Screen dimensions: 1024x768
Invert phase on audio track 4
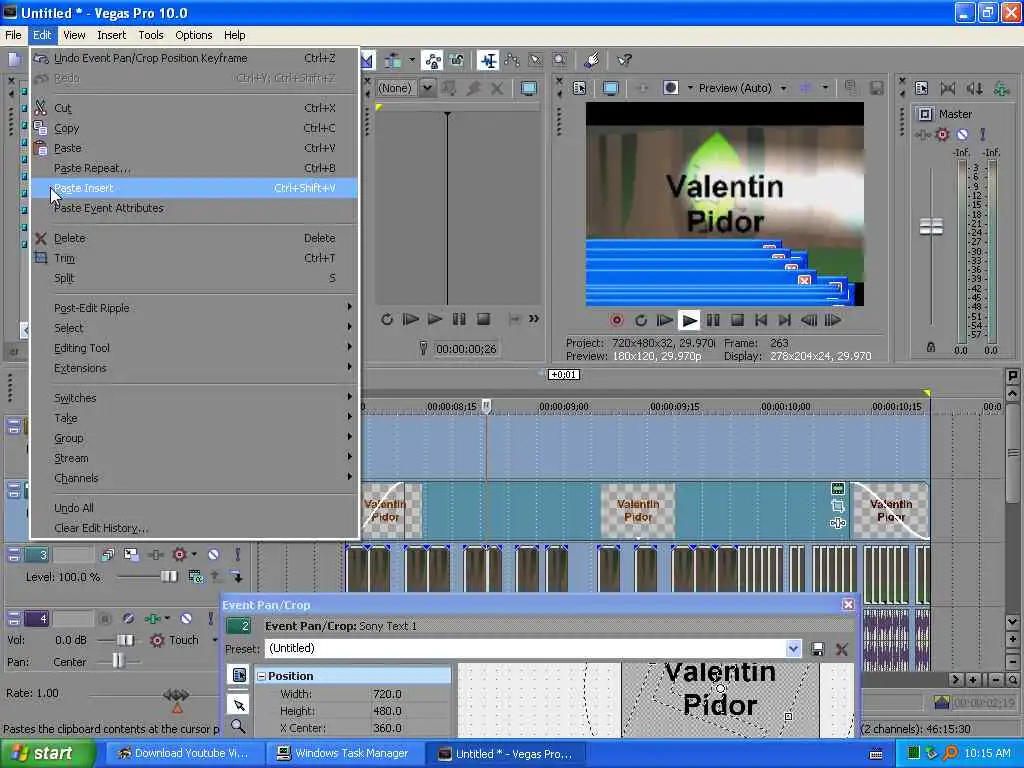tap(129, 618)
